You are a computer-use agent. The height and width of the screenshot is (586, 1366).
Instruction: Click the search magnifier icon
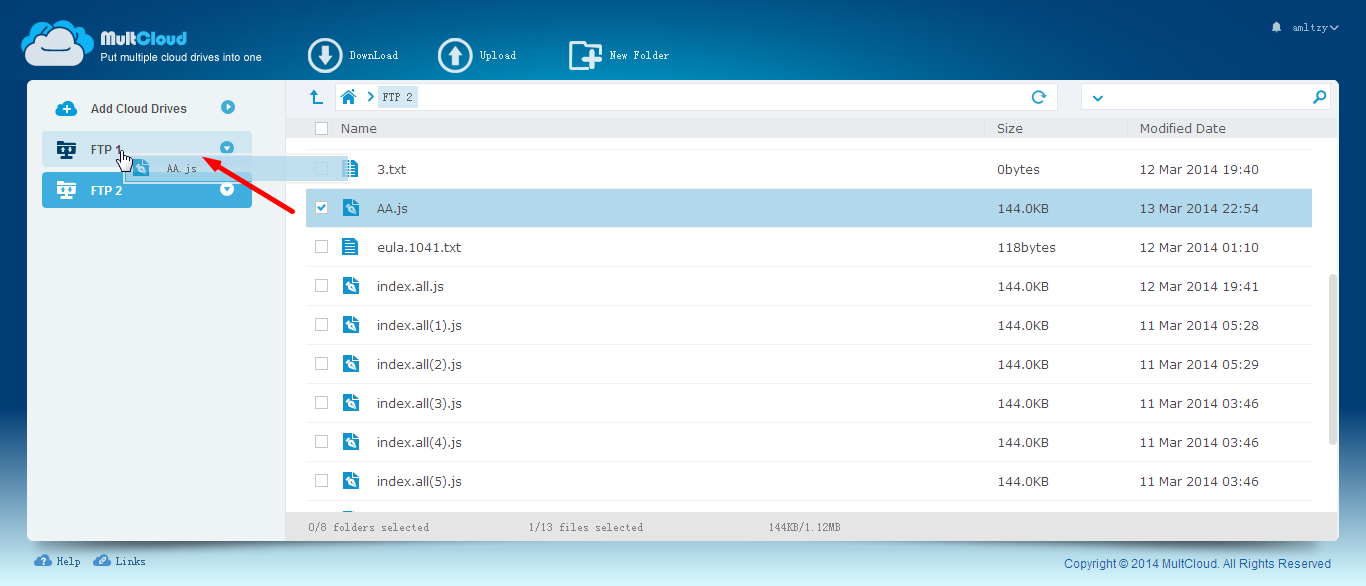(x=1320, y=97)
